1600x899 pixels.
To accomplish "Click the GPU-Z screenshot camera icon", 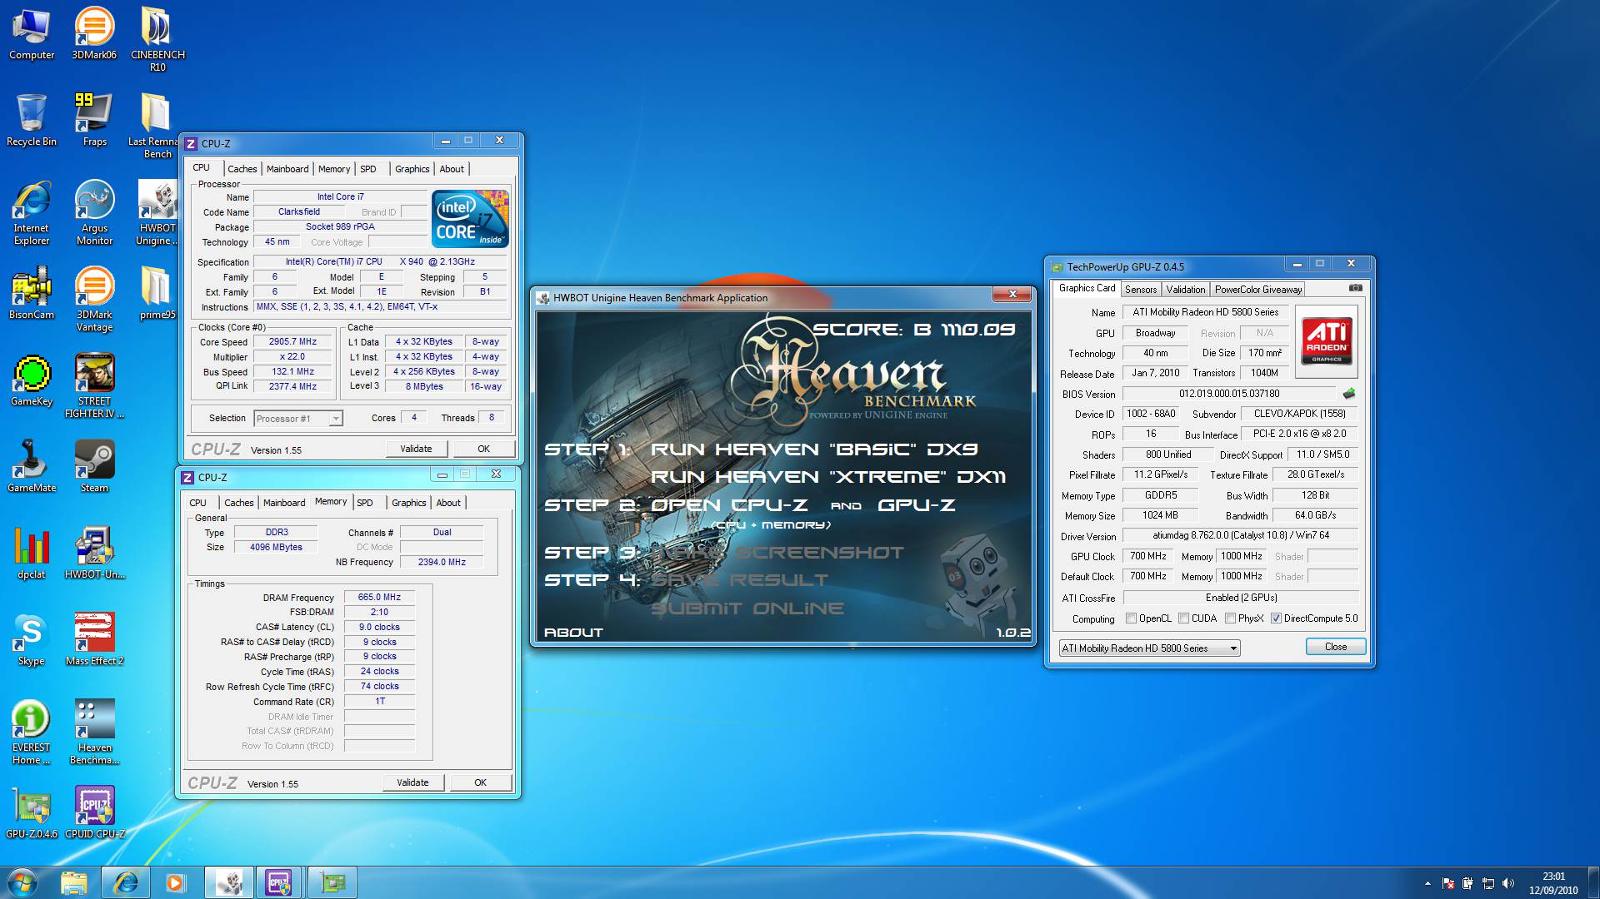I will point(1355,288).
